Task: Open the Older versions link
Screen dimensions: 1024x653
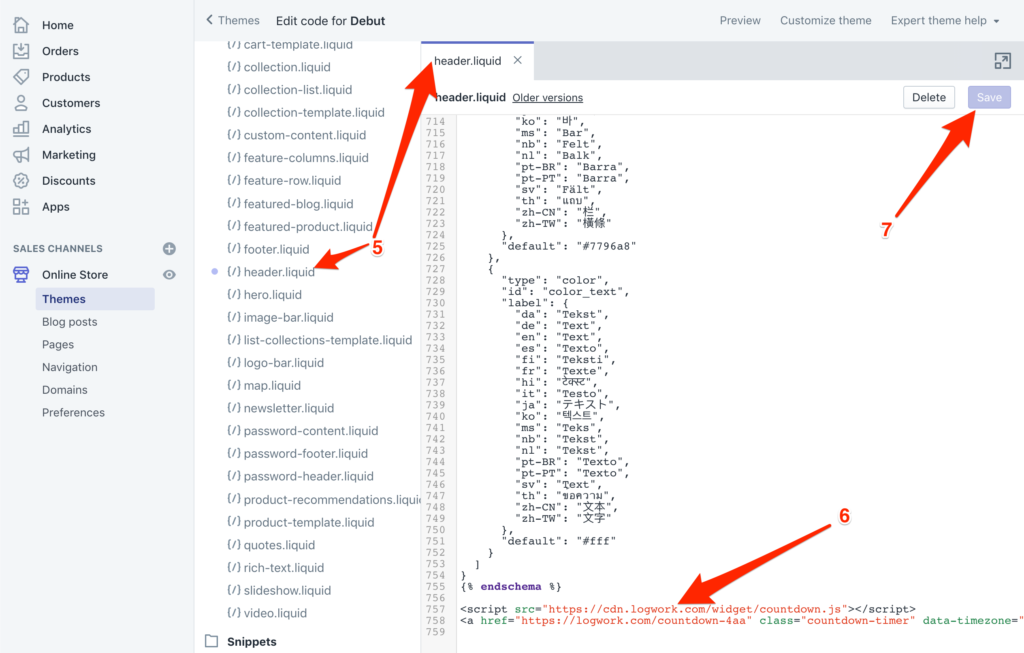Action: (547, 98)
